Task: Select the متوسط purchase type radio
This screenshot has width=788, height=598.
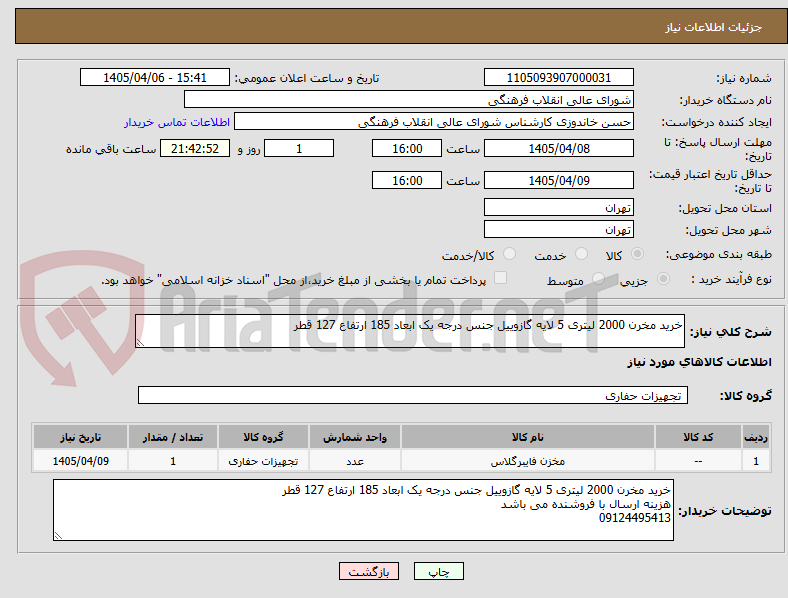Action: tap(598, 279)
